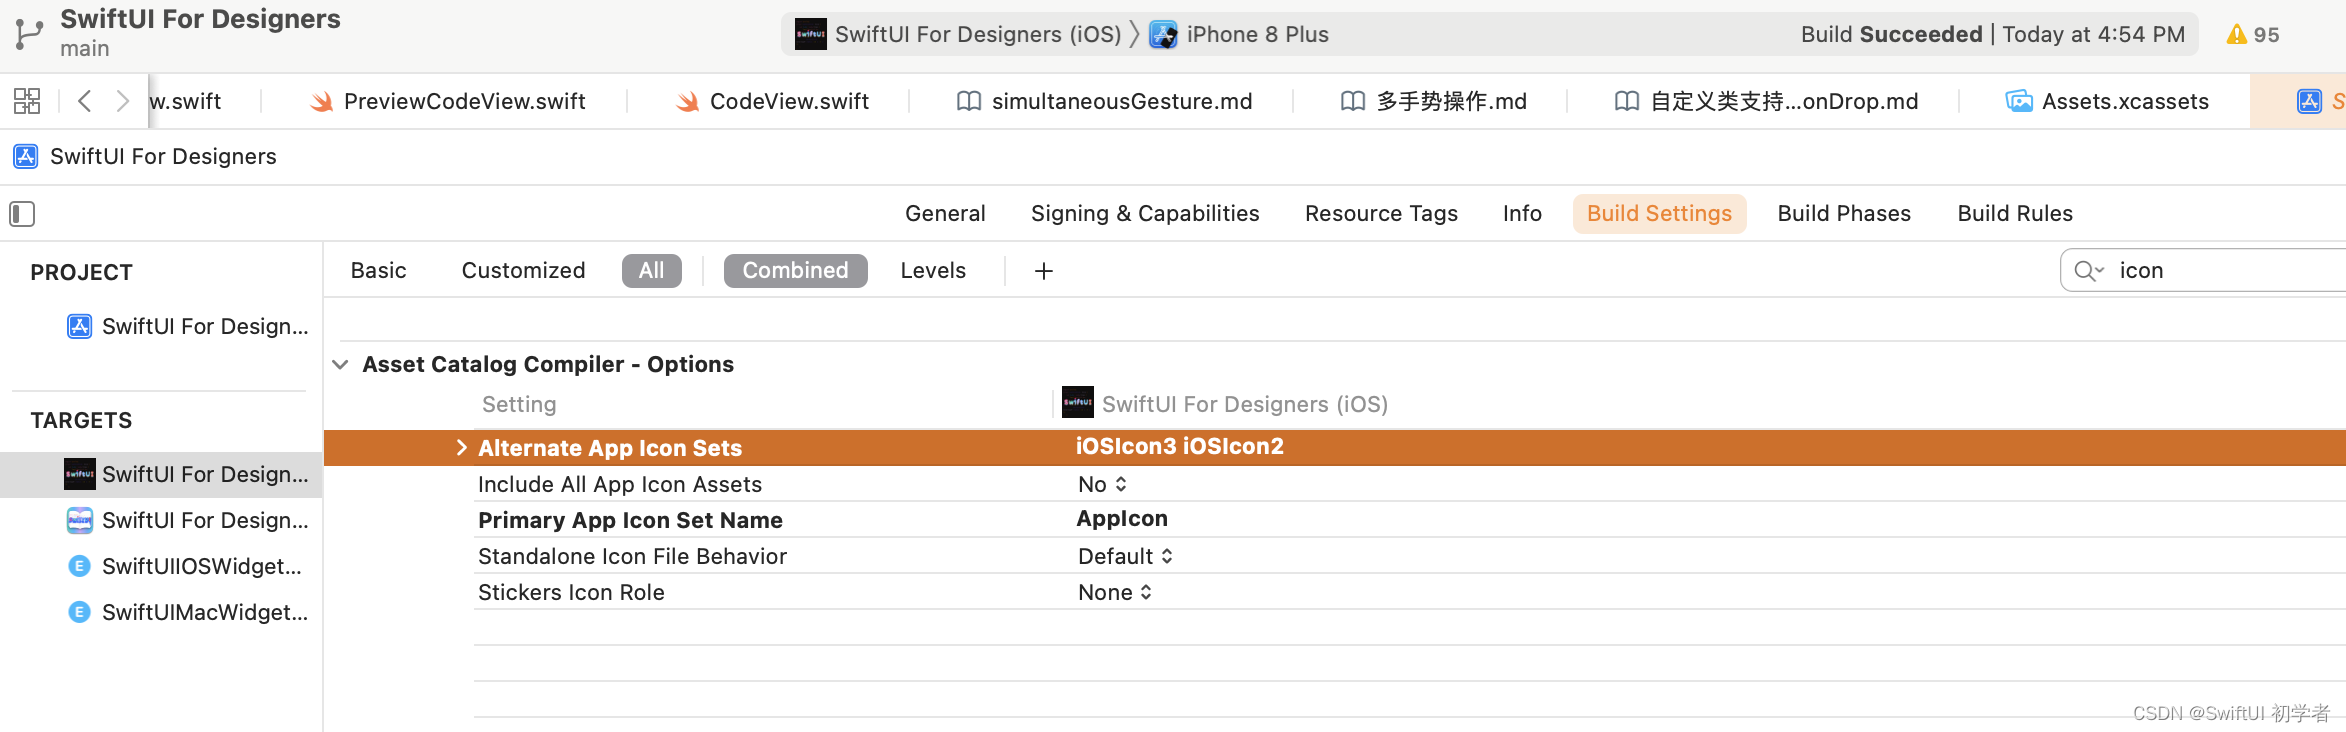Open the 多手势操作.md tab
The image size is (2346, 732).
click(x=1433, y=101)
